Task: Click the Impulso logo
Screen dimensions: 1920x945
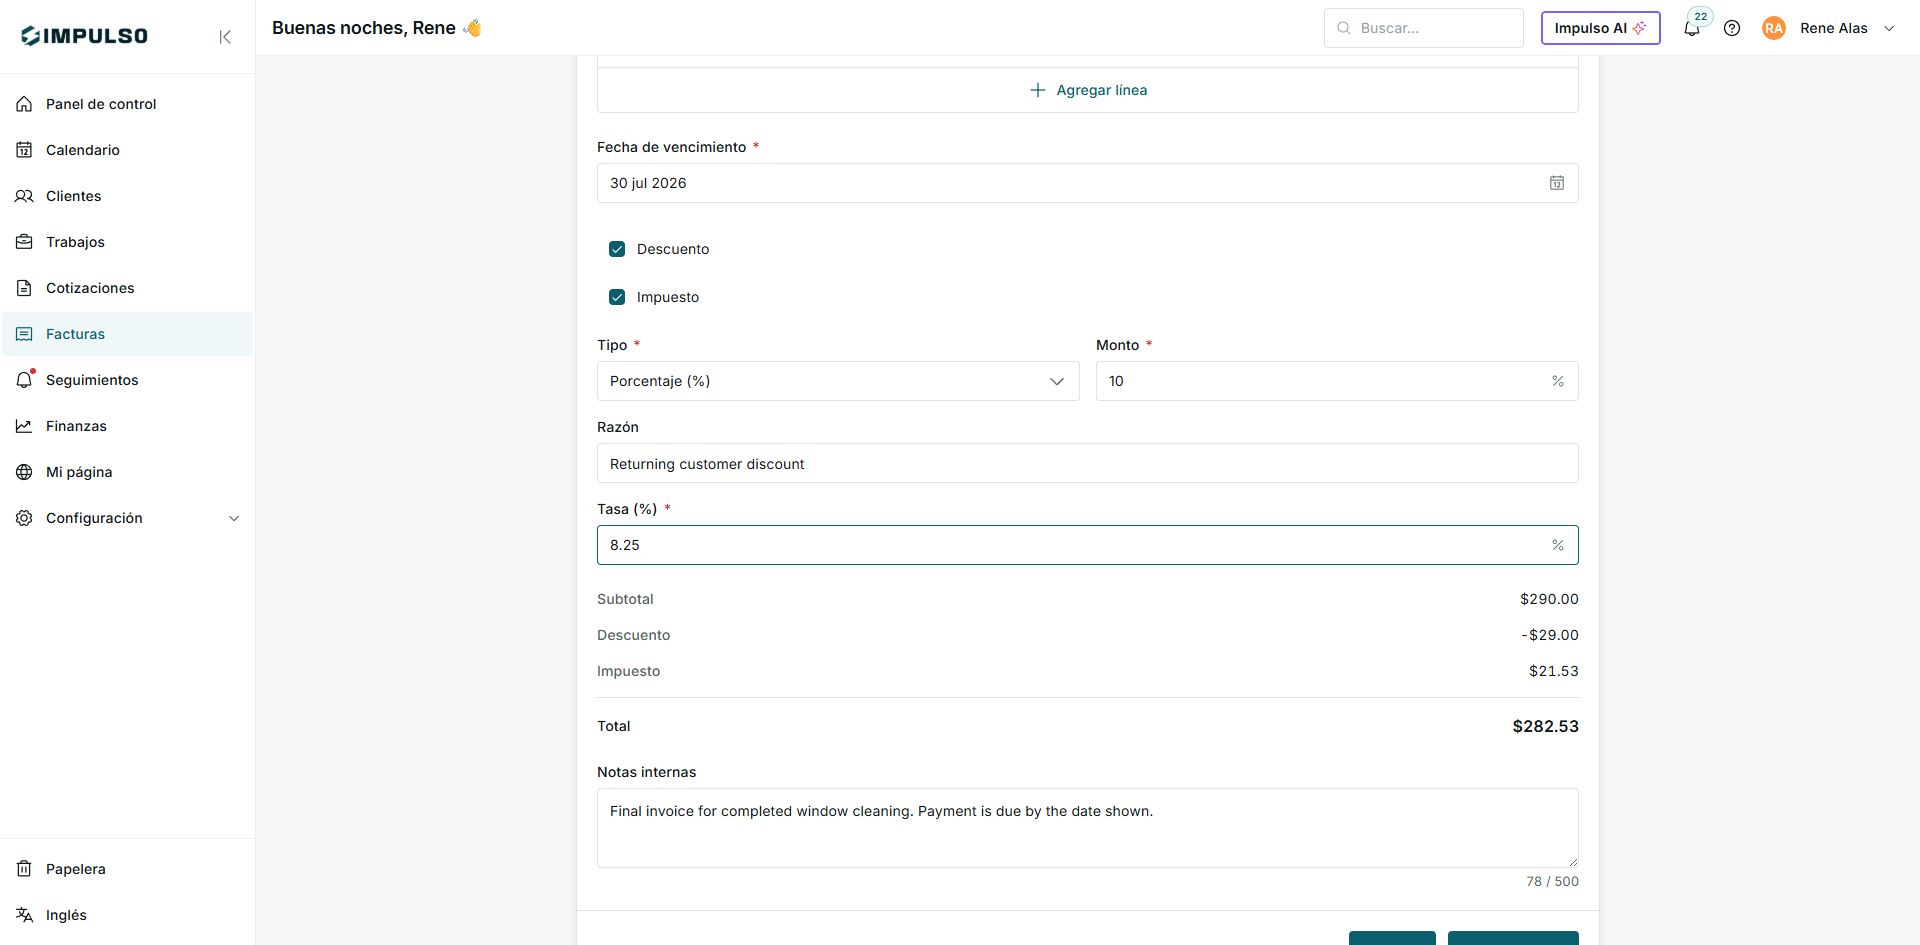Action: click(84, 36)
